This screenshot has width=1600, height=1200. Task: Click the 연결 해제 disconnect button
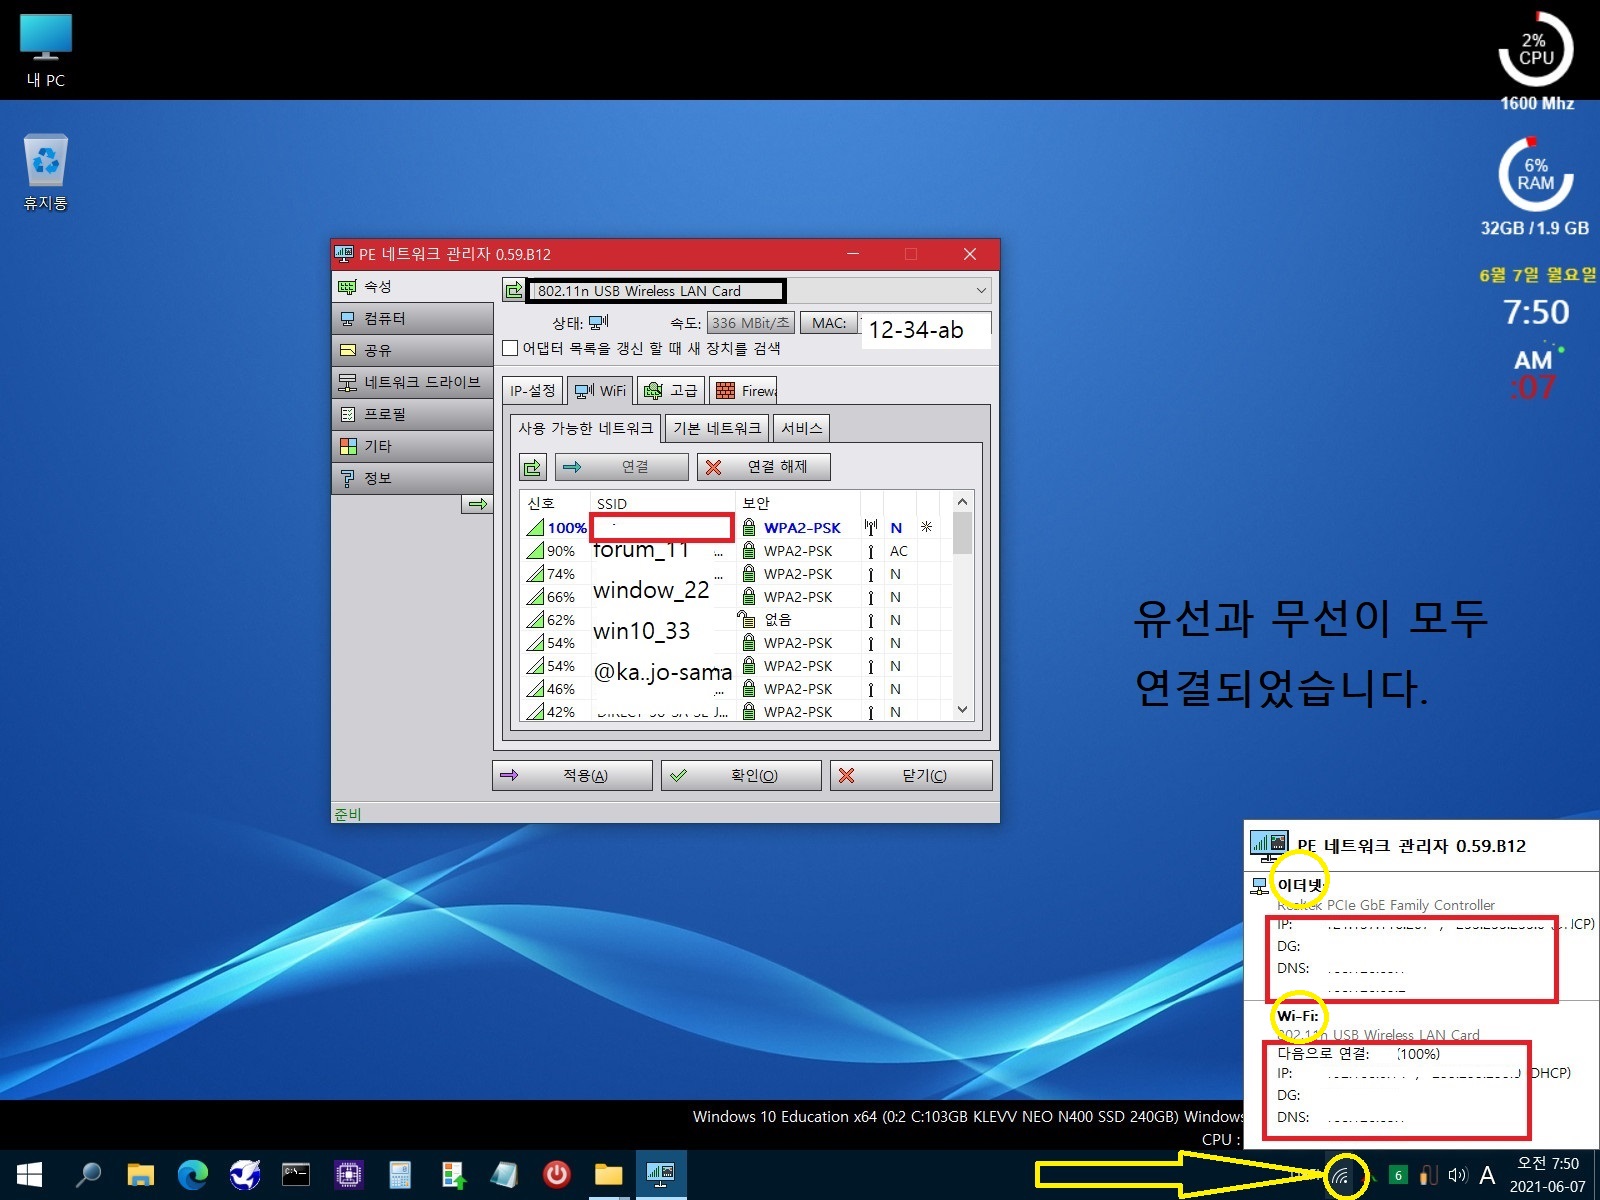[764, 467]
